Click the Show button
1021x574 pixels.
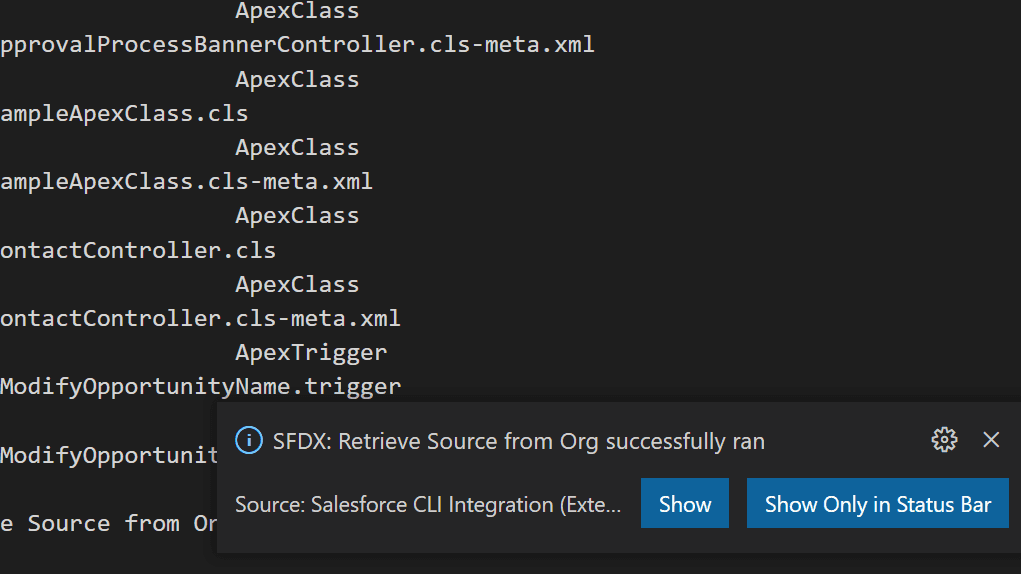click(x=684, y=504)
